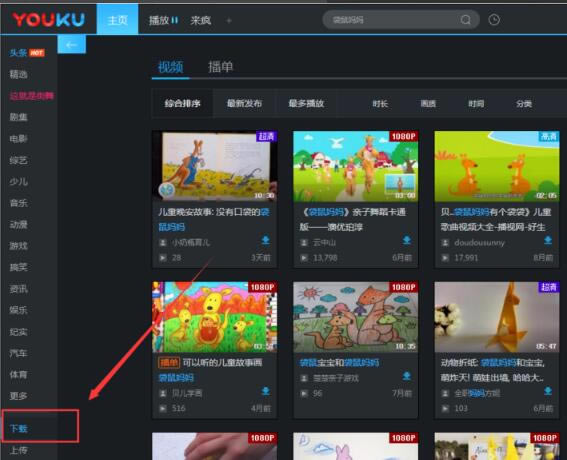Open the 时间 filter dropdown
This screenshot has width=567, height=460.
(476, 104)
